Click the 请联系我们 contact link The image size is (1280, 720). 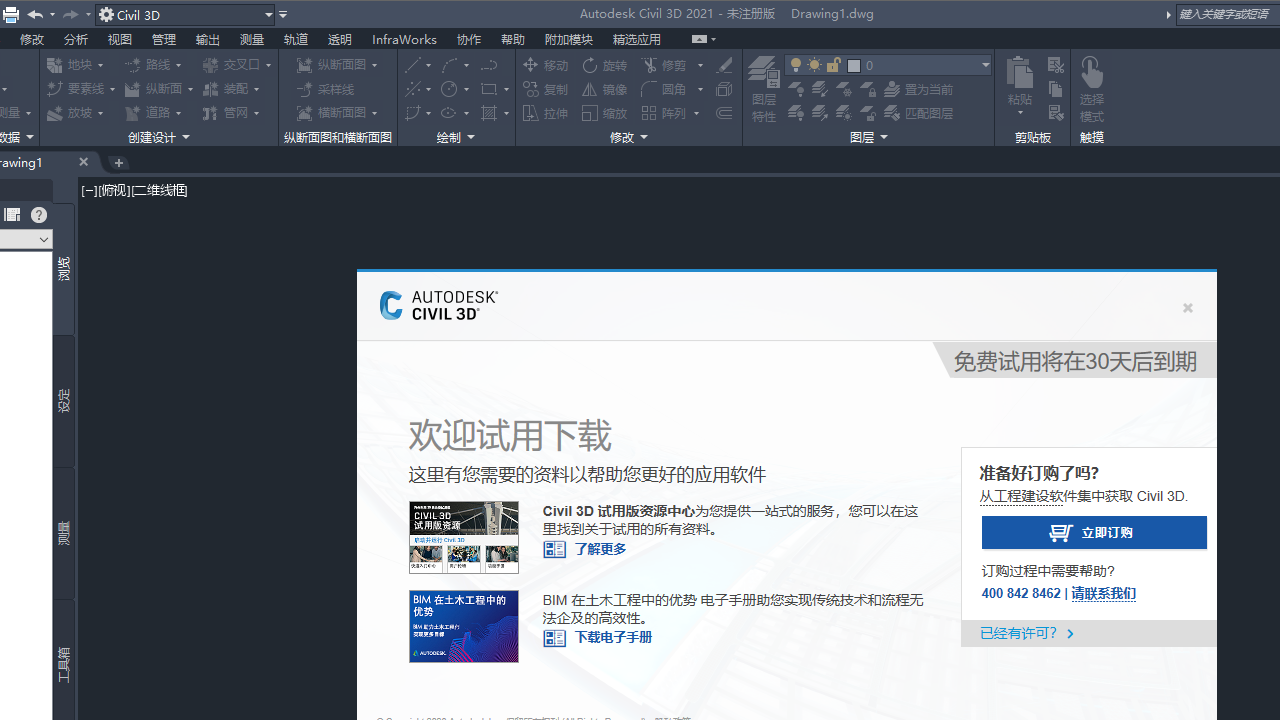(1104, 593)
